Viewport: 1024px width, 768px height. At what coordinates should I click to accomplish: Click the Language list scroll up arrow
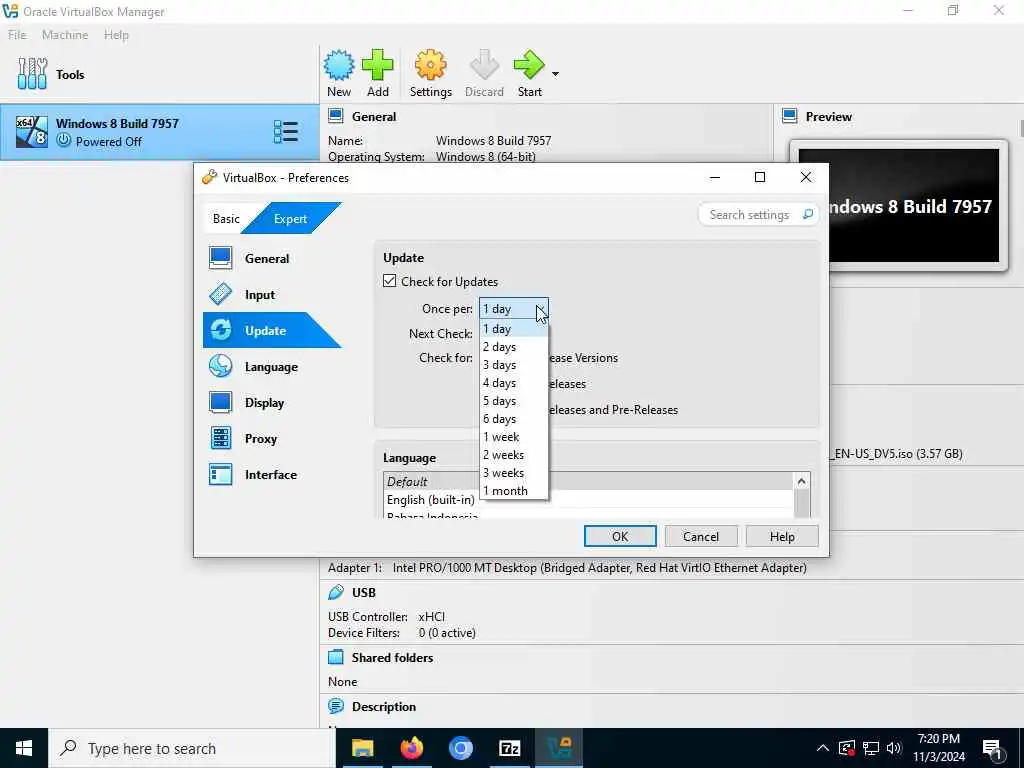[x=802, y=481]
